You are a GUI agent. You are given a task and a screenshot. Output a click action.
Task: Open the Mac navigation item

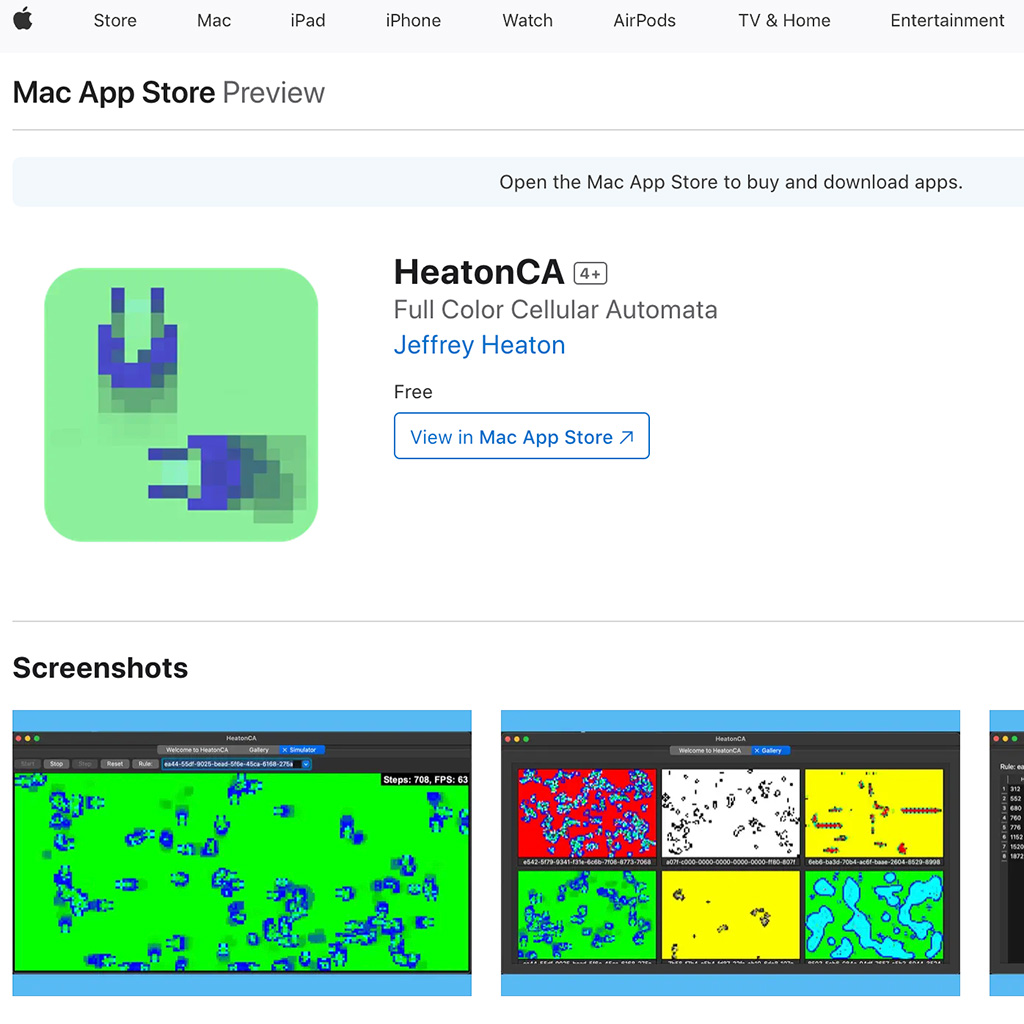[214, 21]
